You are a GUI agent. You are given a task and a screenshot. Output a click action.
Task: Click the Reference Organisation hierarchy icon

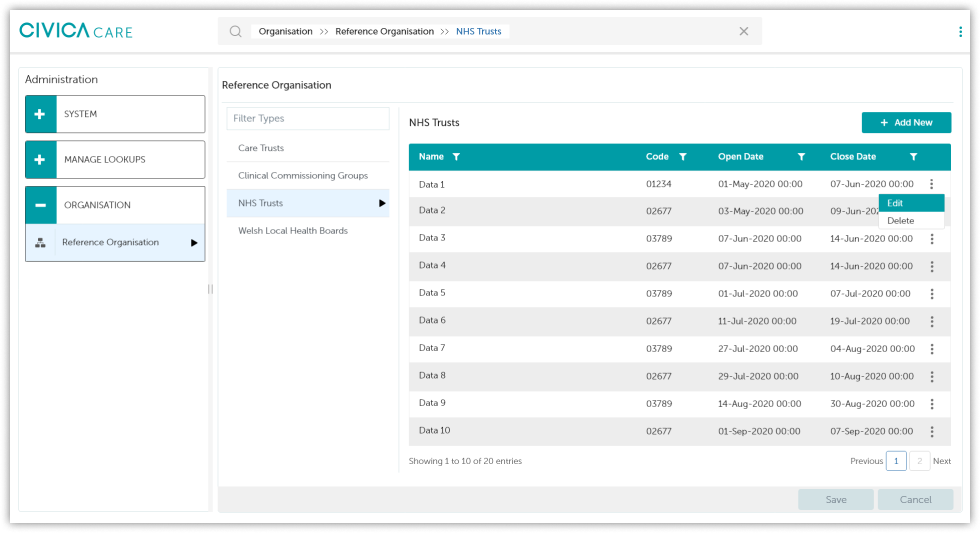tap(40, 243)
